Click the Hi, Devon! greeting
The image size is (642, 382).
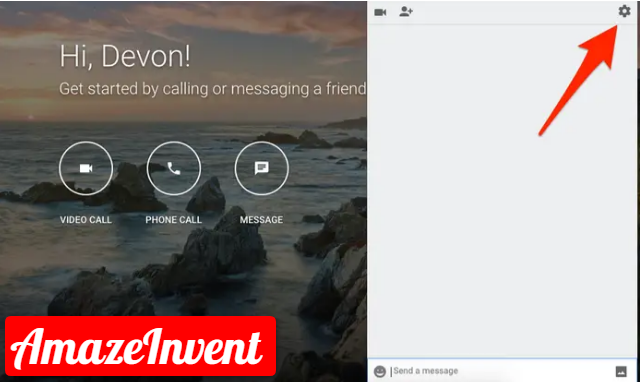(125, 57)
